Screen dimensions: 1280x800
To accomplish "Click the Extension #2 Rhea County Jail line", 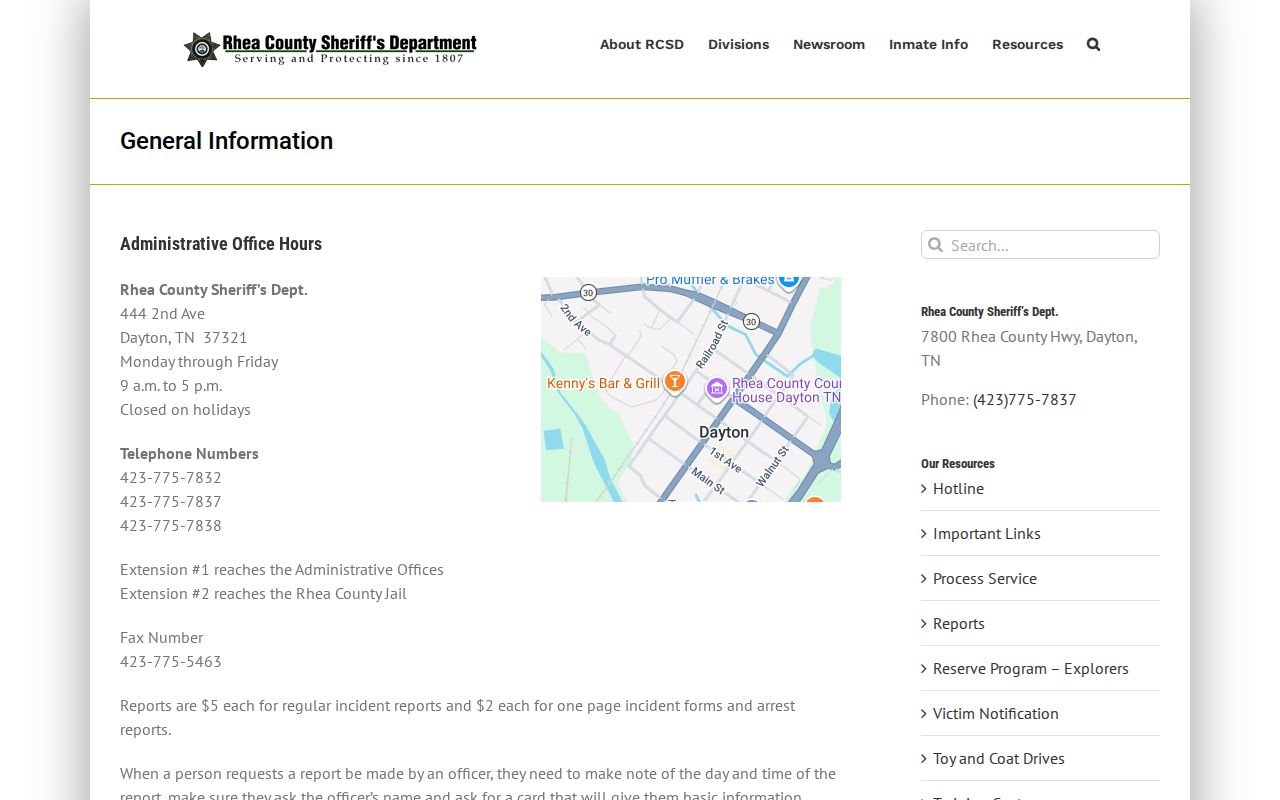I will (263, 593).
